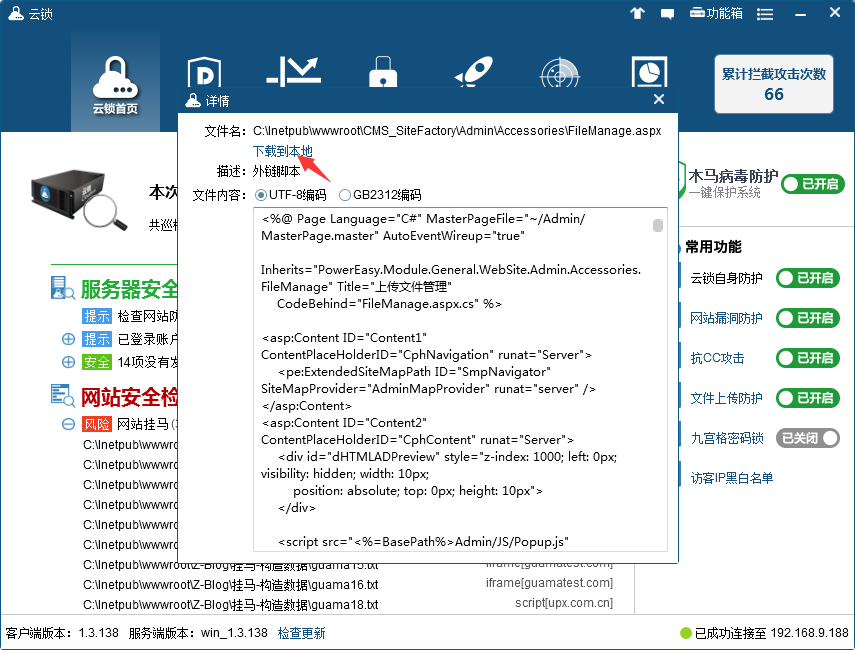Click the padlock icon in top navigation
This screenshot has width=855, height=650.
382,74
